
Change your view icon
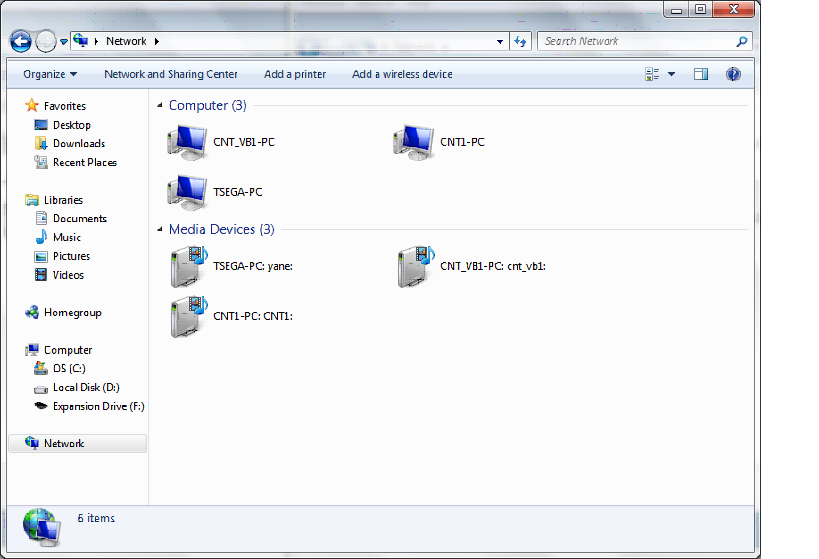[x=652, y=74]
